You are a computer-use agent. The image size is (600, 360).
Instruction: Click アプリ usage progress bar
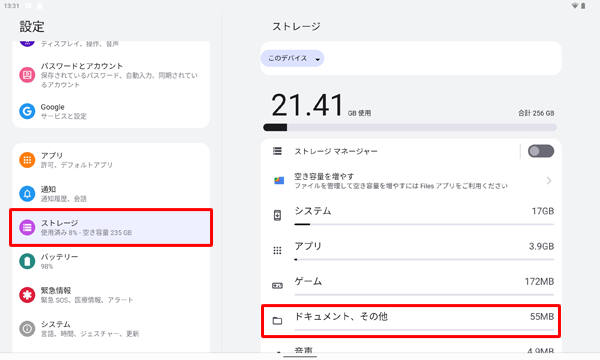point(424,259)
